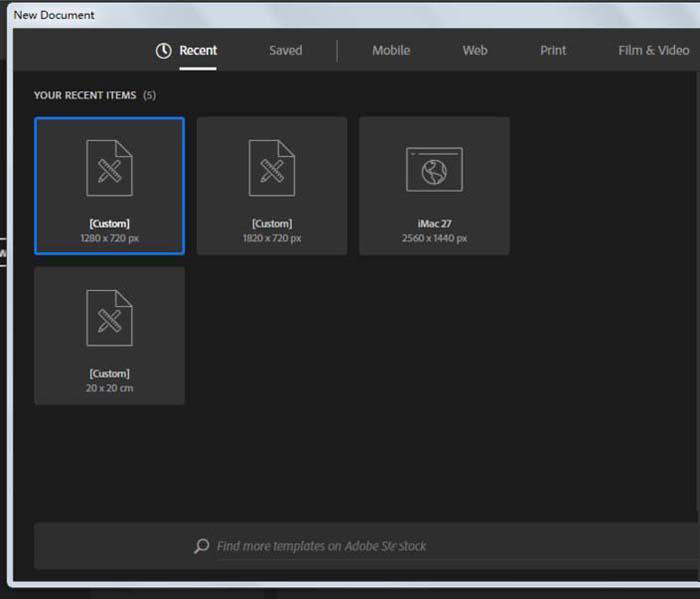Click the web globe icon of iMac 27

[434, 169]
